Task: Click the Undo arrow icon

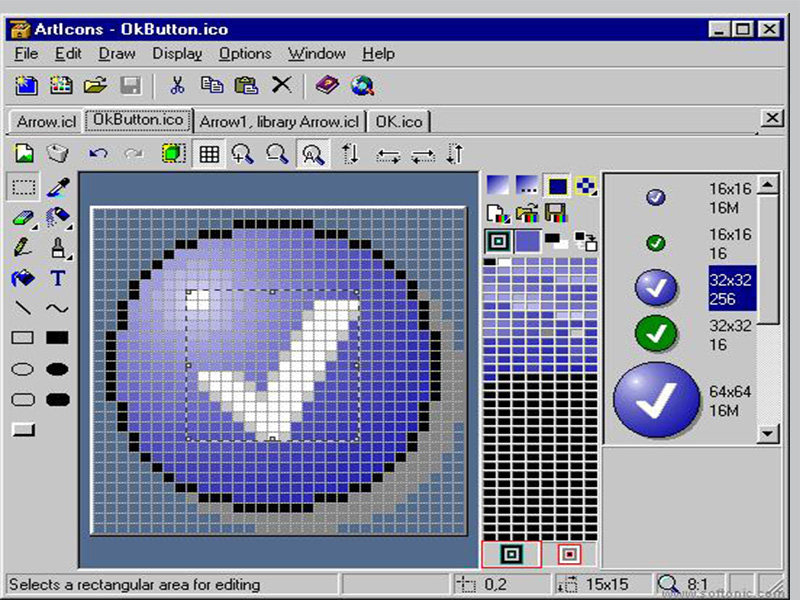Action: pyautogui.click(x=98, y=154)
